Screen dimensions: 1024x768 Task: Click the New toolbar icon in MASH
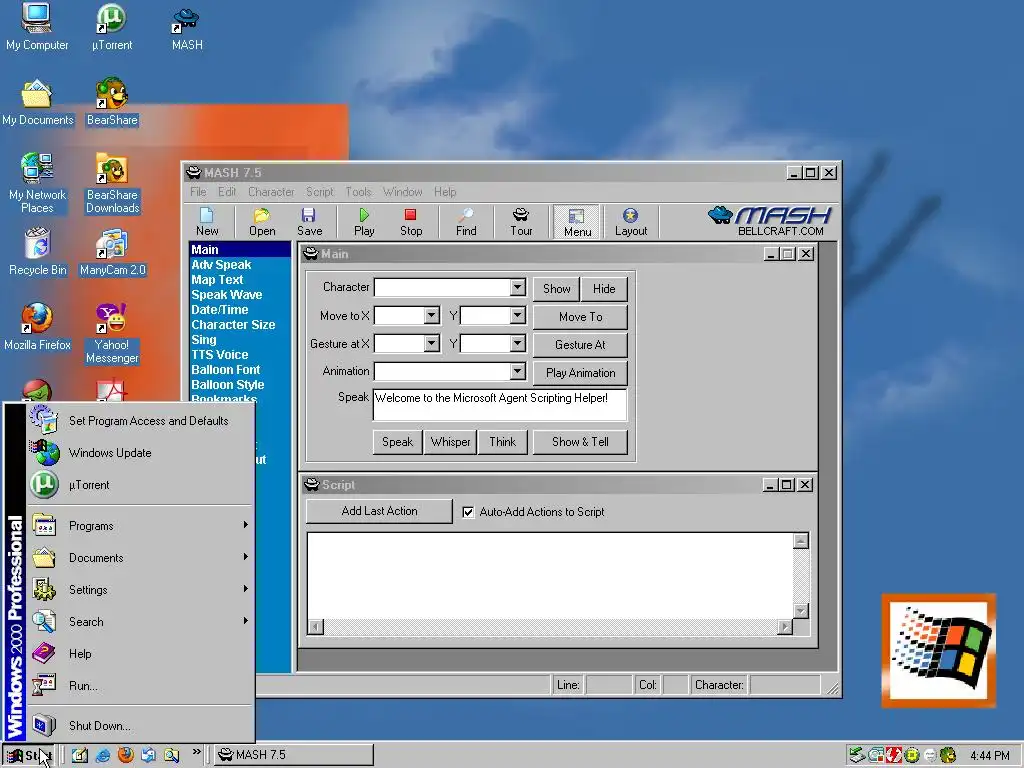tap(207, 222)
